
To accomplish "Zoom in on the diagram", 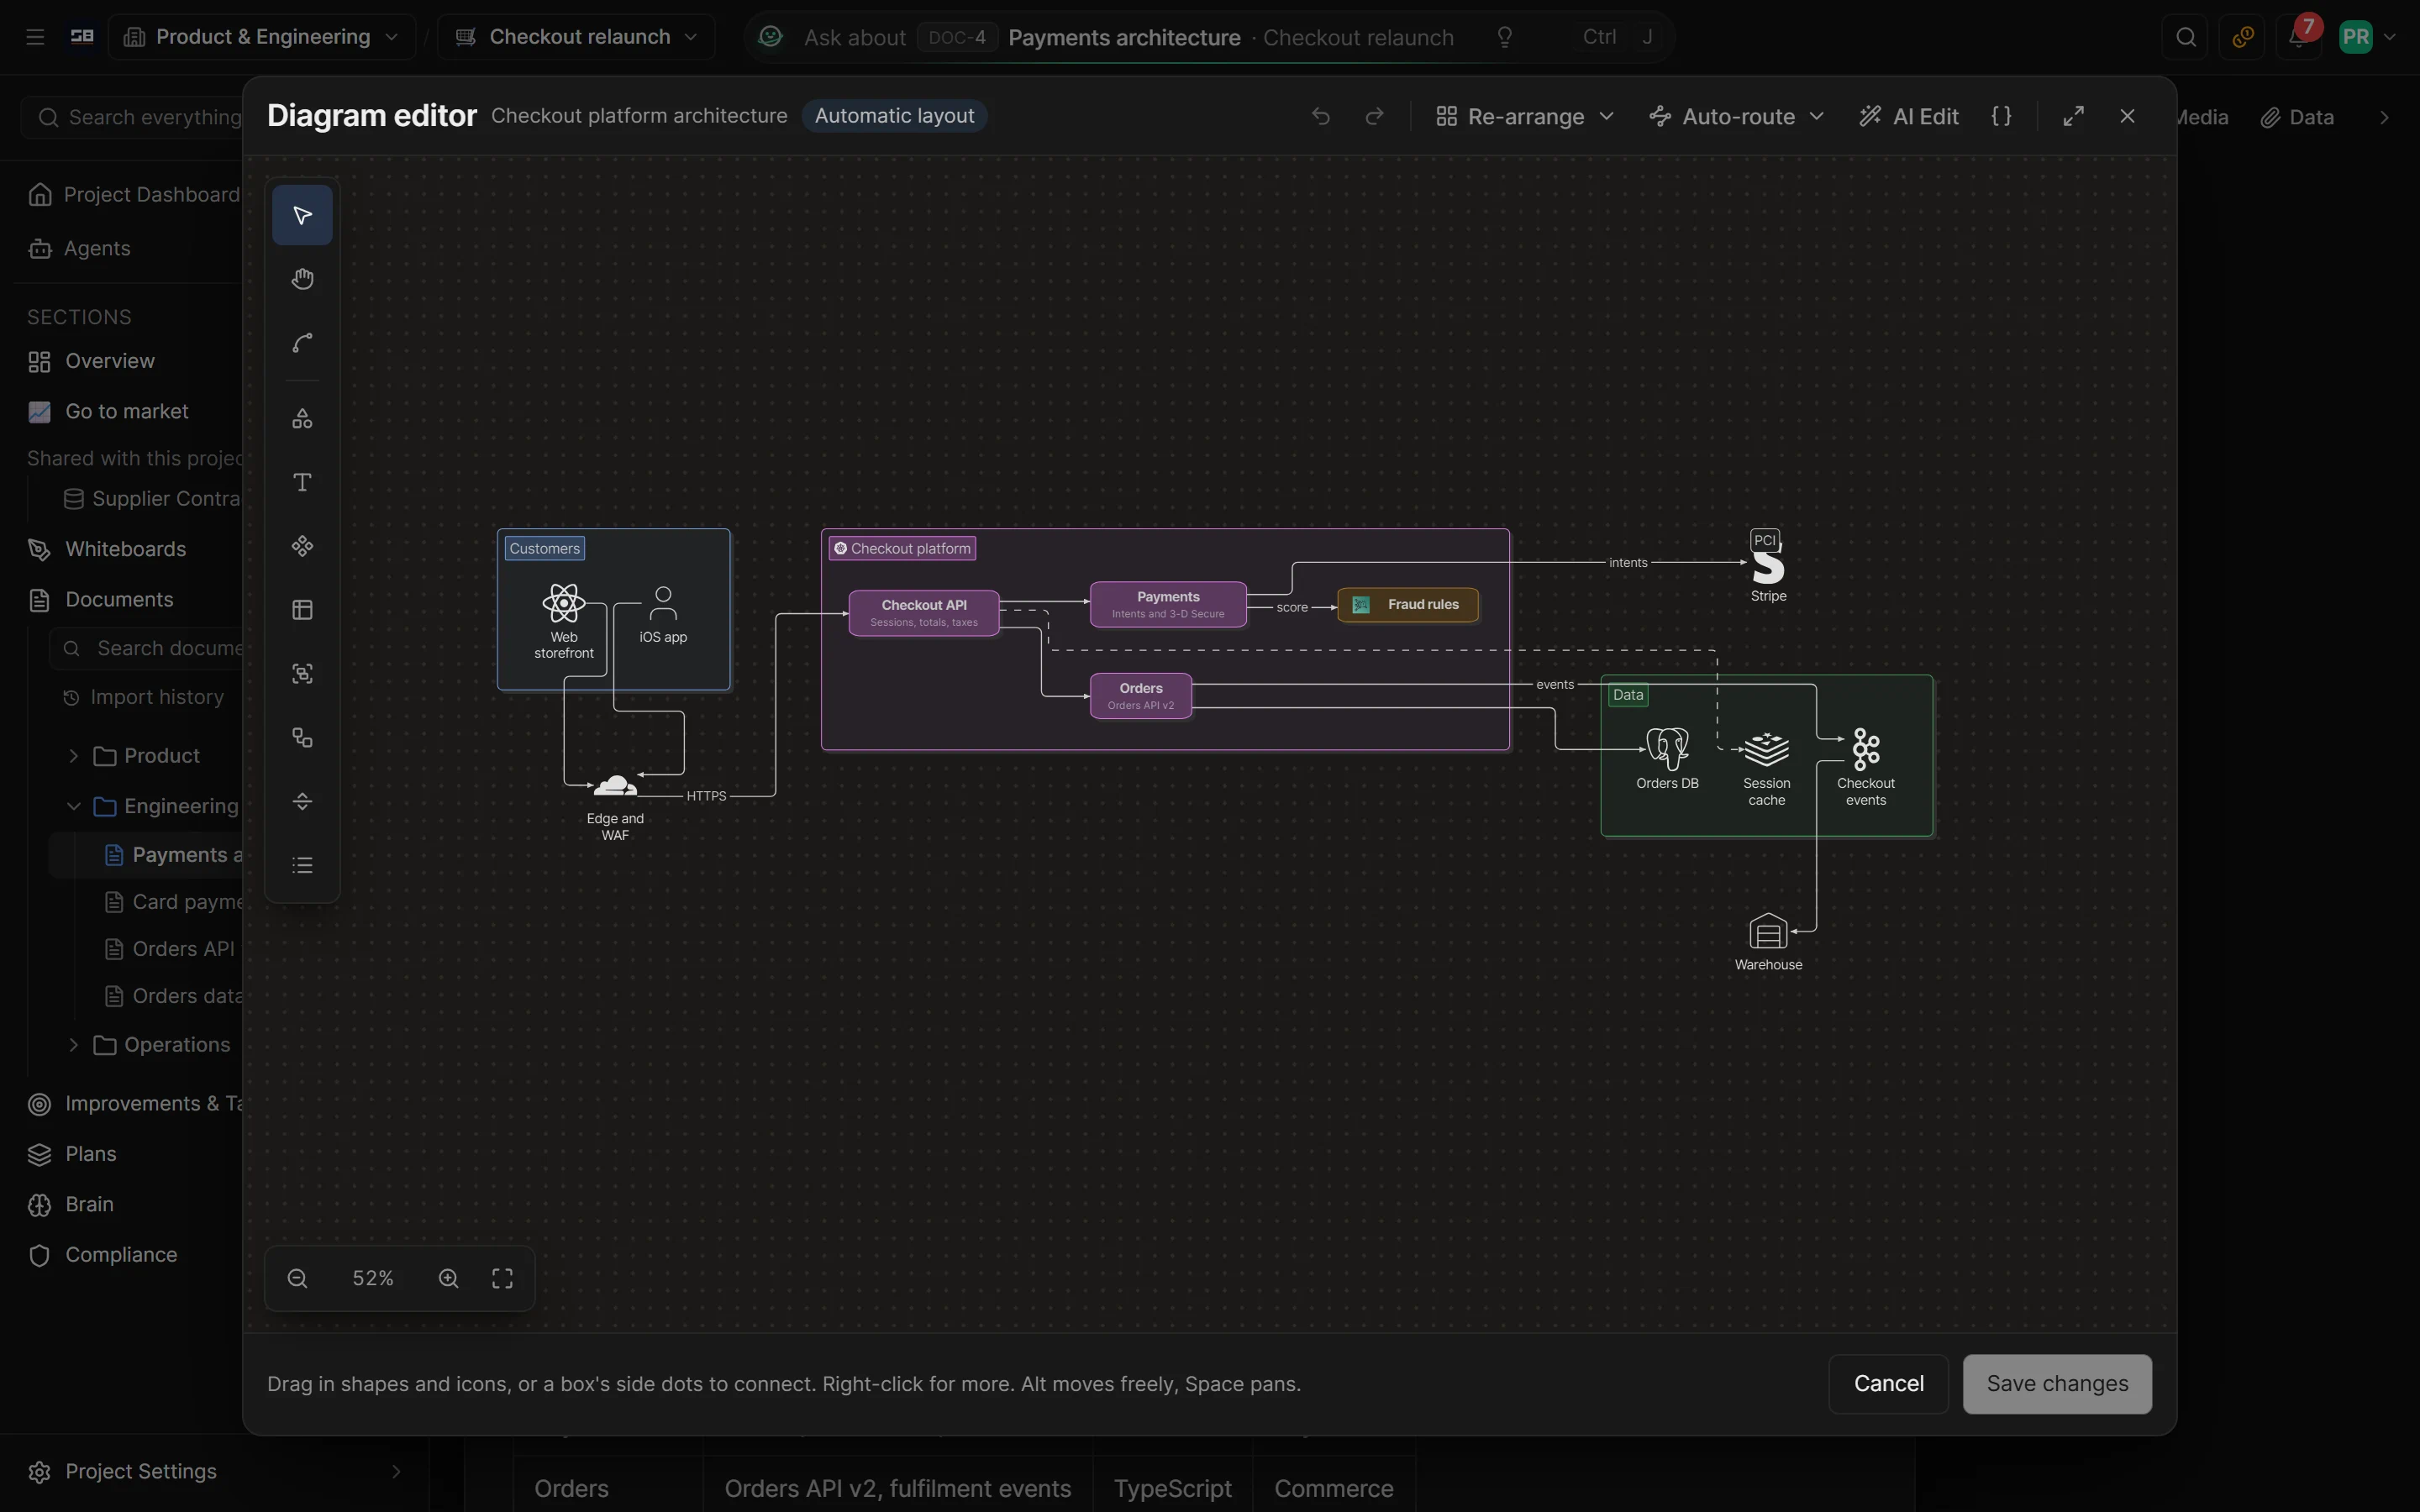I will click(x=449, y=1278).
